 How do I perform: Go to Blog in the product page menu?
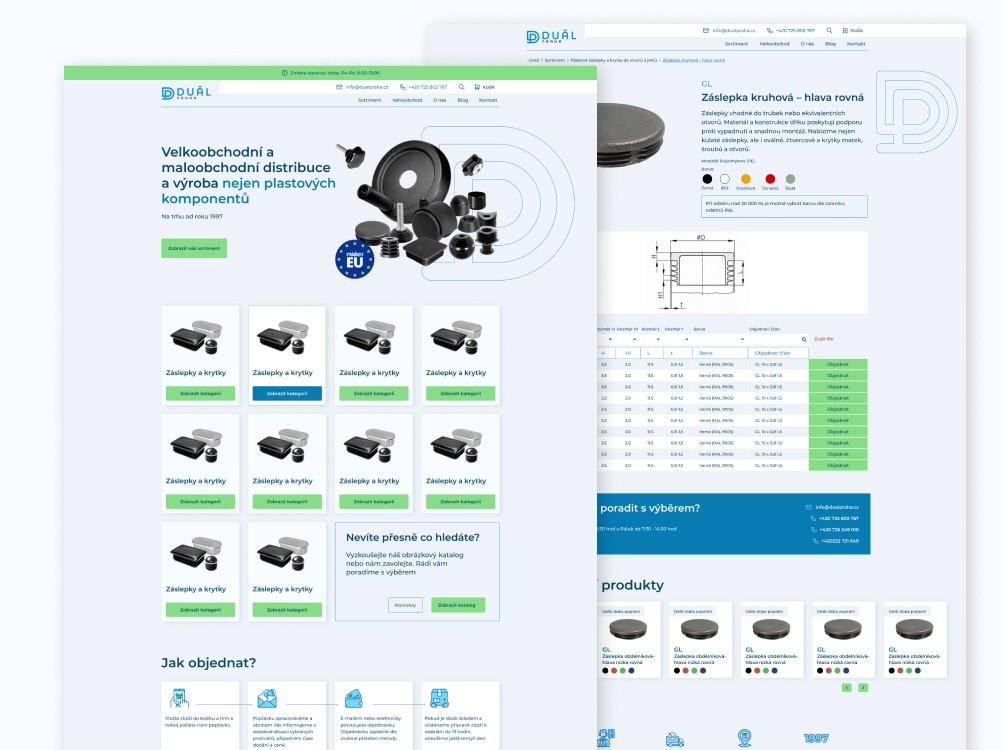[x=830, y=44]
